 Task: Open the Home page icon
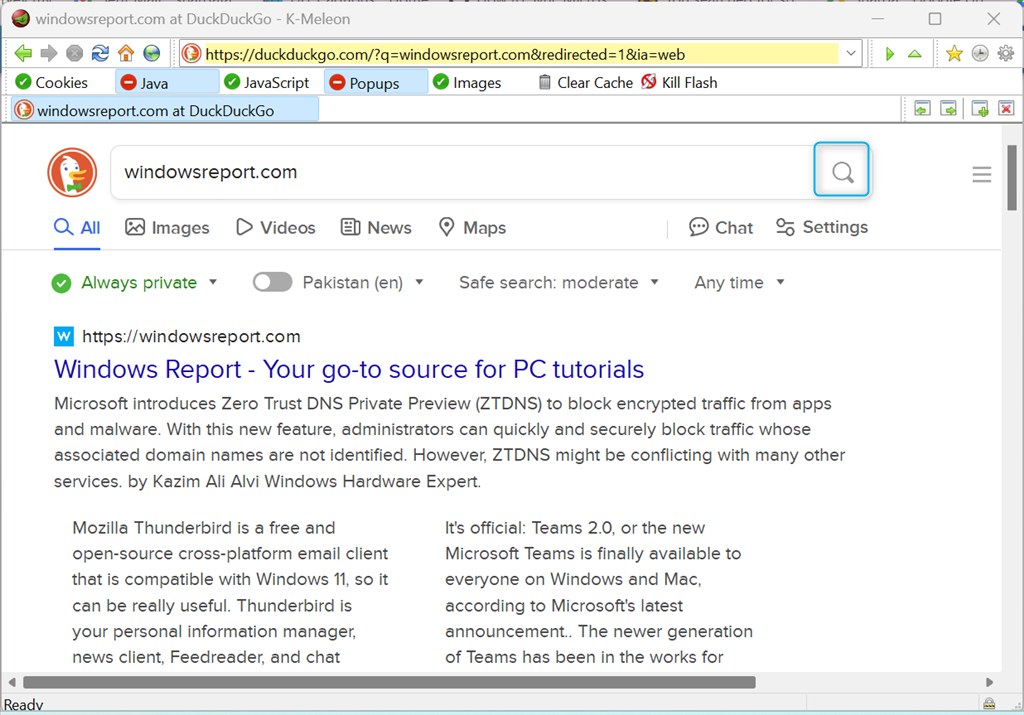point(126,53)
